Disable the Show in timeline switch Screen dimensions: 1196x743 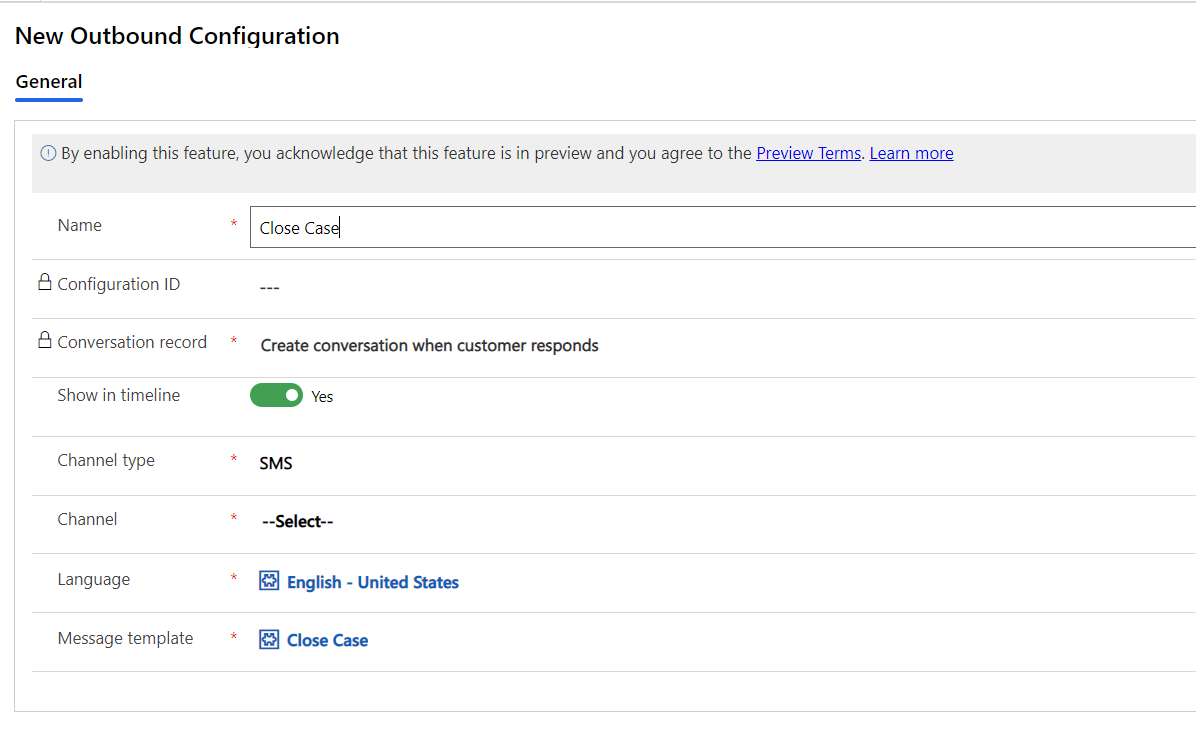pyautogui.click(x=277, y=395)
